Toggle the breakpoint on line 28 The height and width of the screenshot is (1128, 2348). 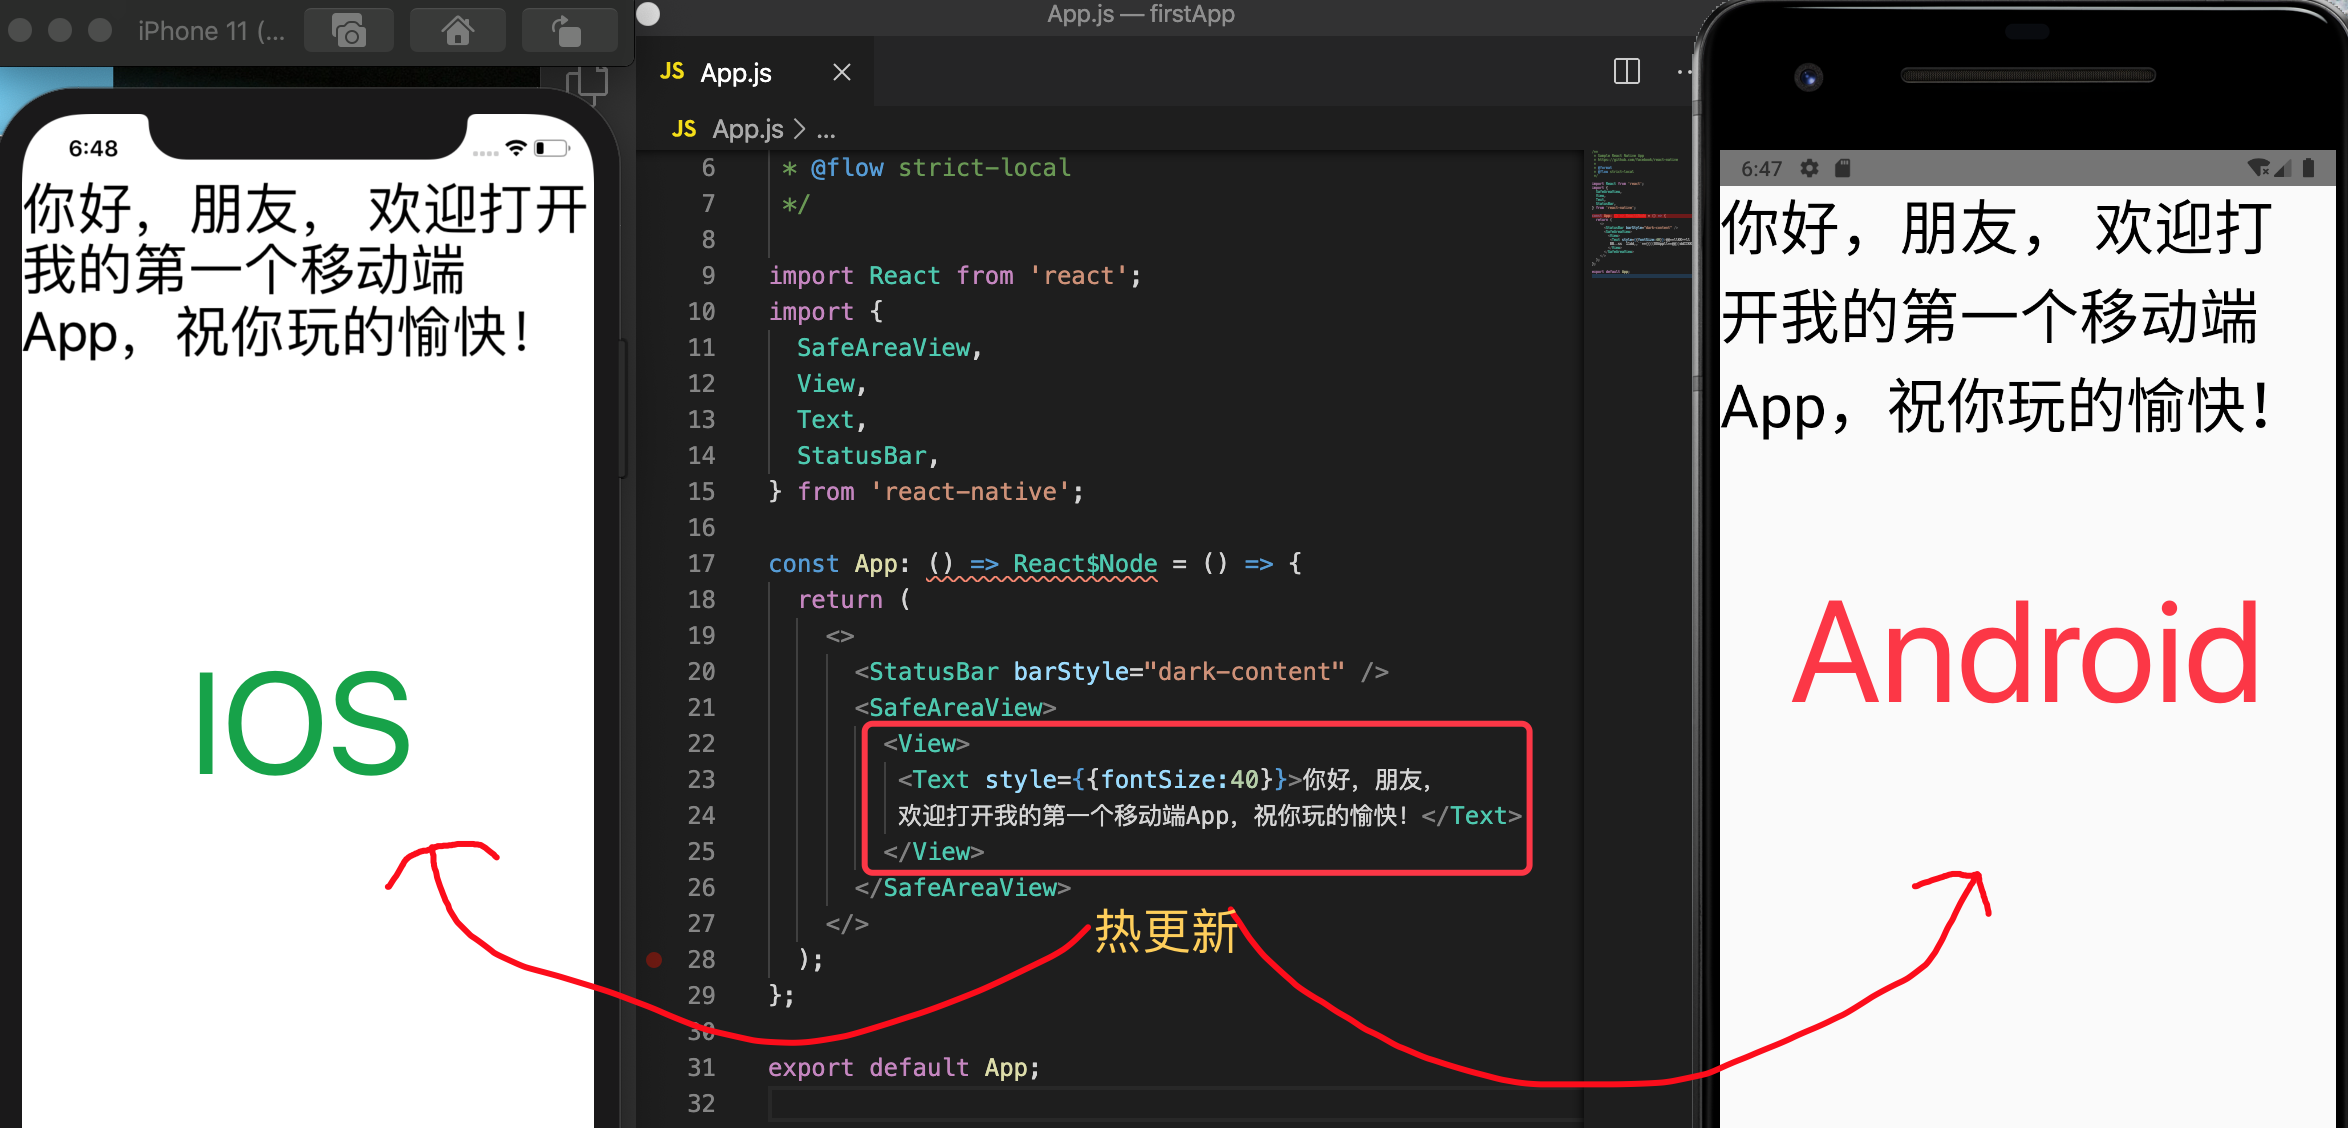coord(654,960)
